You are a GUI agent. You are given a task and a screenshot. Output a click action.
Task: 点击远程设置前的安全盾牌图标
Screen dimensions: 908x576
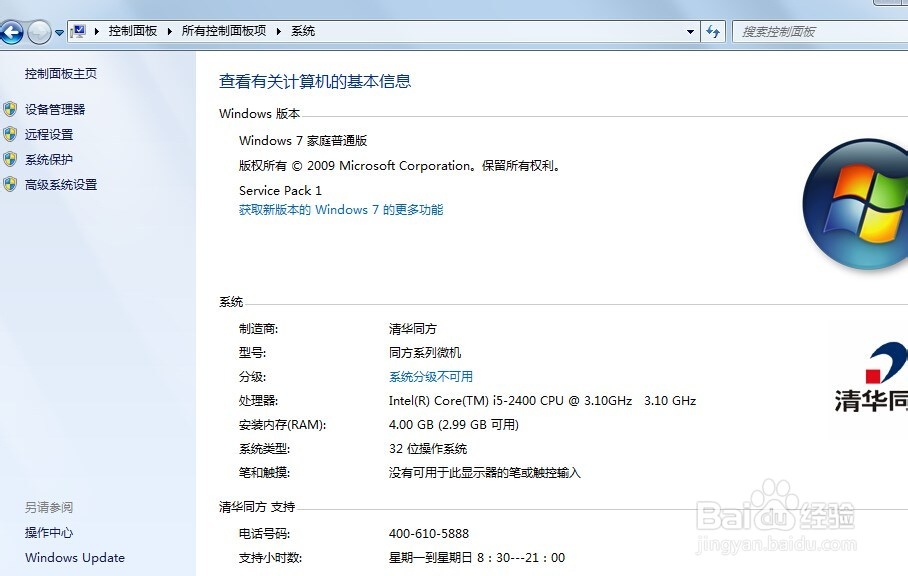(x=11, y=134)
